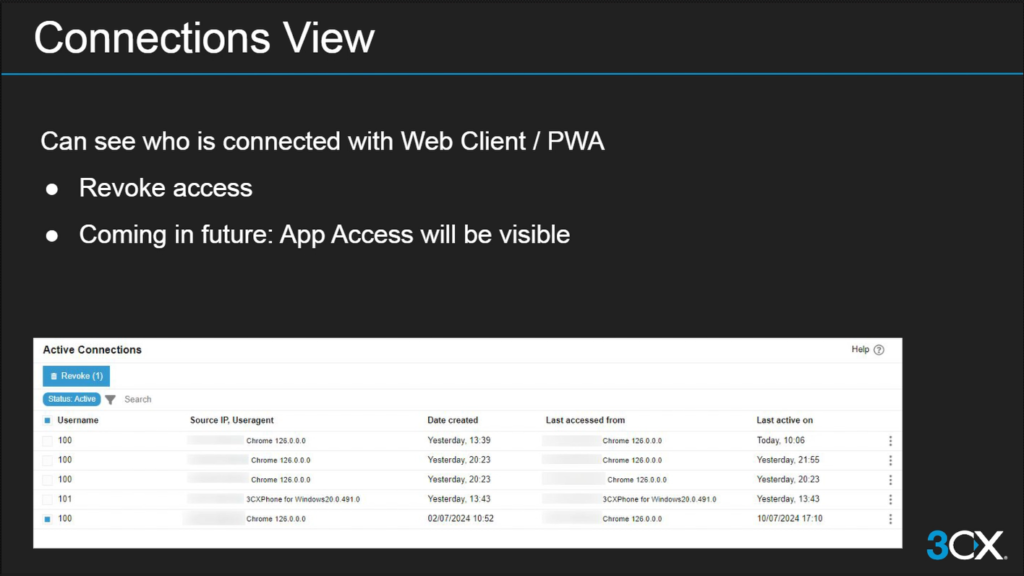
Task: Sort by Last active on column header
Action: click(x=784, y=420)
